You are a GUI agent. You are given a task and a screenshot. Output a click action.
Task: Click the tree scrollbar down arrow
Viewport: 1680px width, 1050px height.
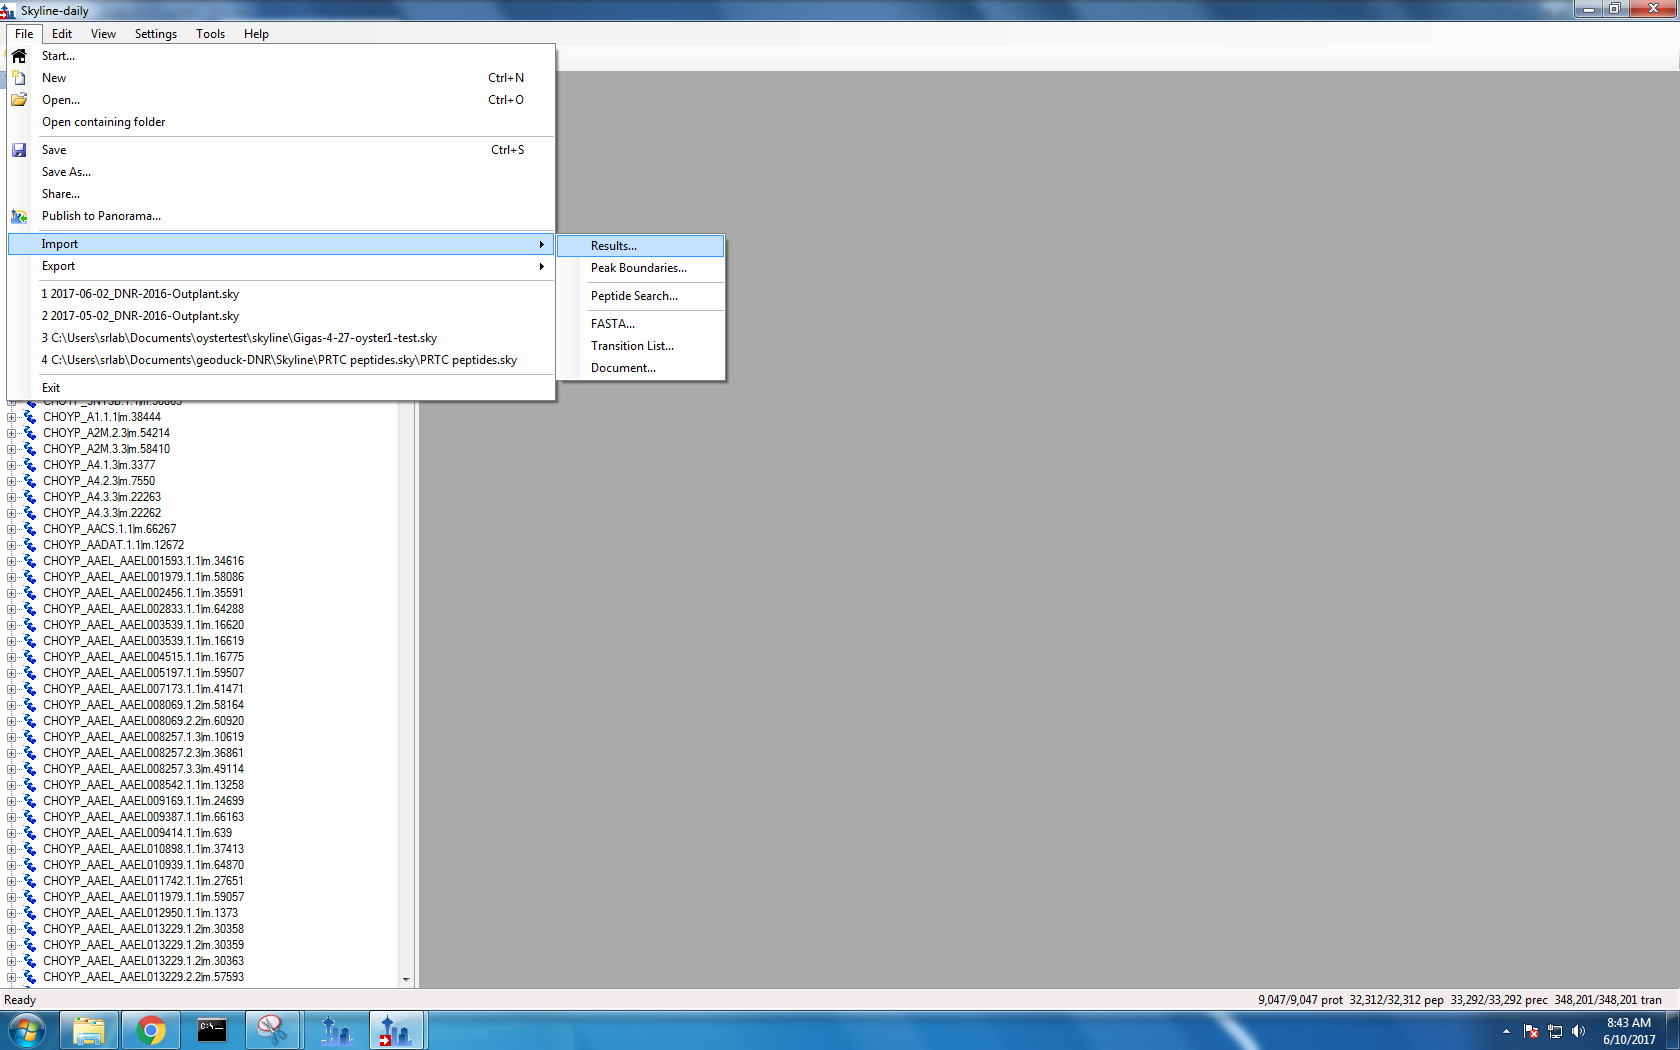click(406, 980)
